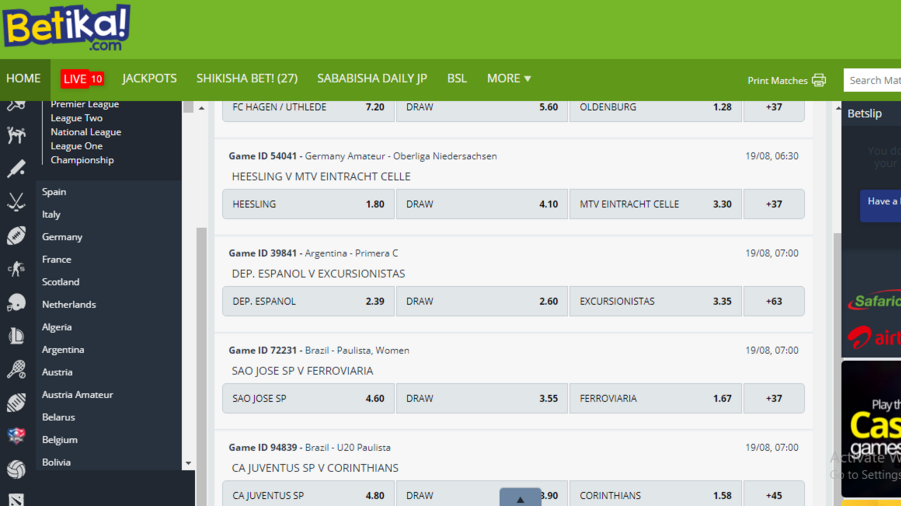Select the ice hockey crossed sticks icon
The image size is (901, 506).
(x=16, y=203)
